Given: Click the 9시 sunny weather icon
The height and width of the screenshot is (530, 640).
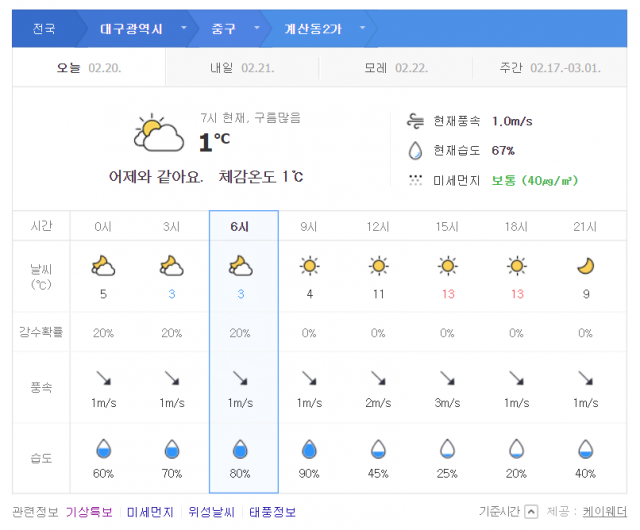Looking at the screenshot, I should pos(309,266).
